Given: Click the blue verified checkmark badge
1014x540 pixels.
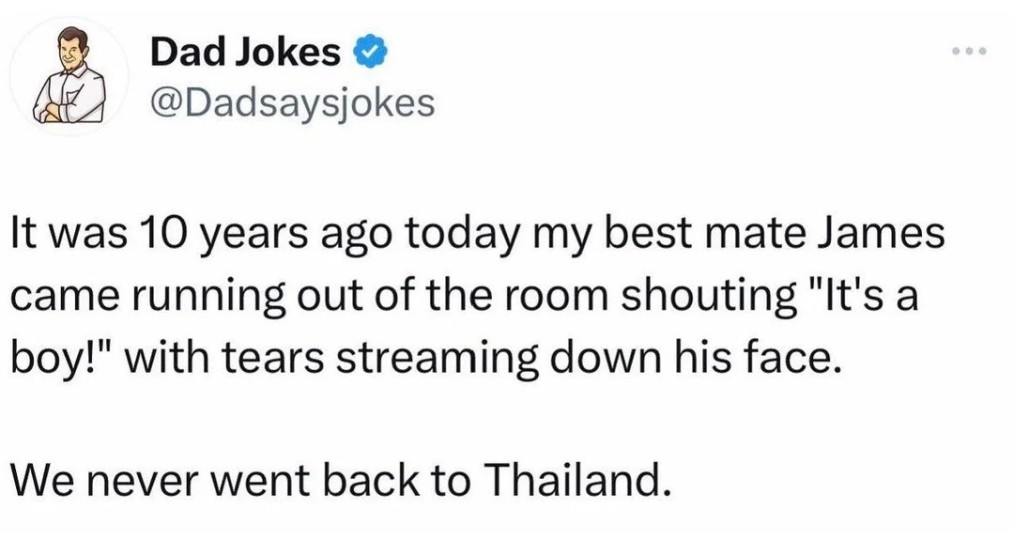Looking at the screenshot, I should (370, 54).
